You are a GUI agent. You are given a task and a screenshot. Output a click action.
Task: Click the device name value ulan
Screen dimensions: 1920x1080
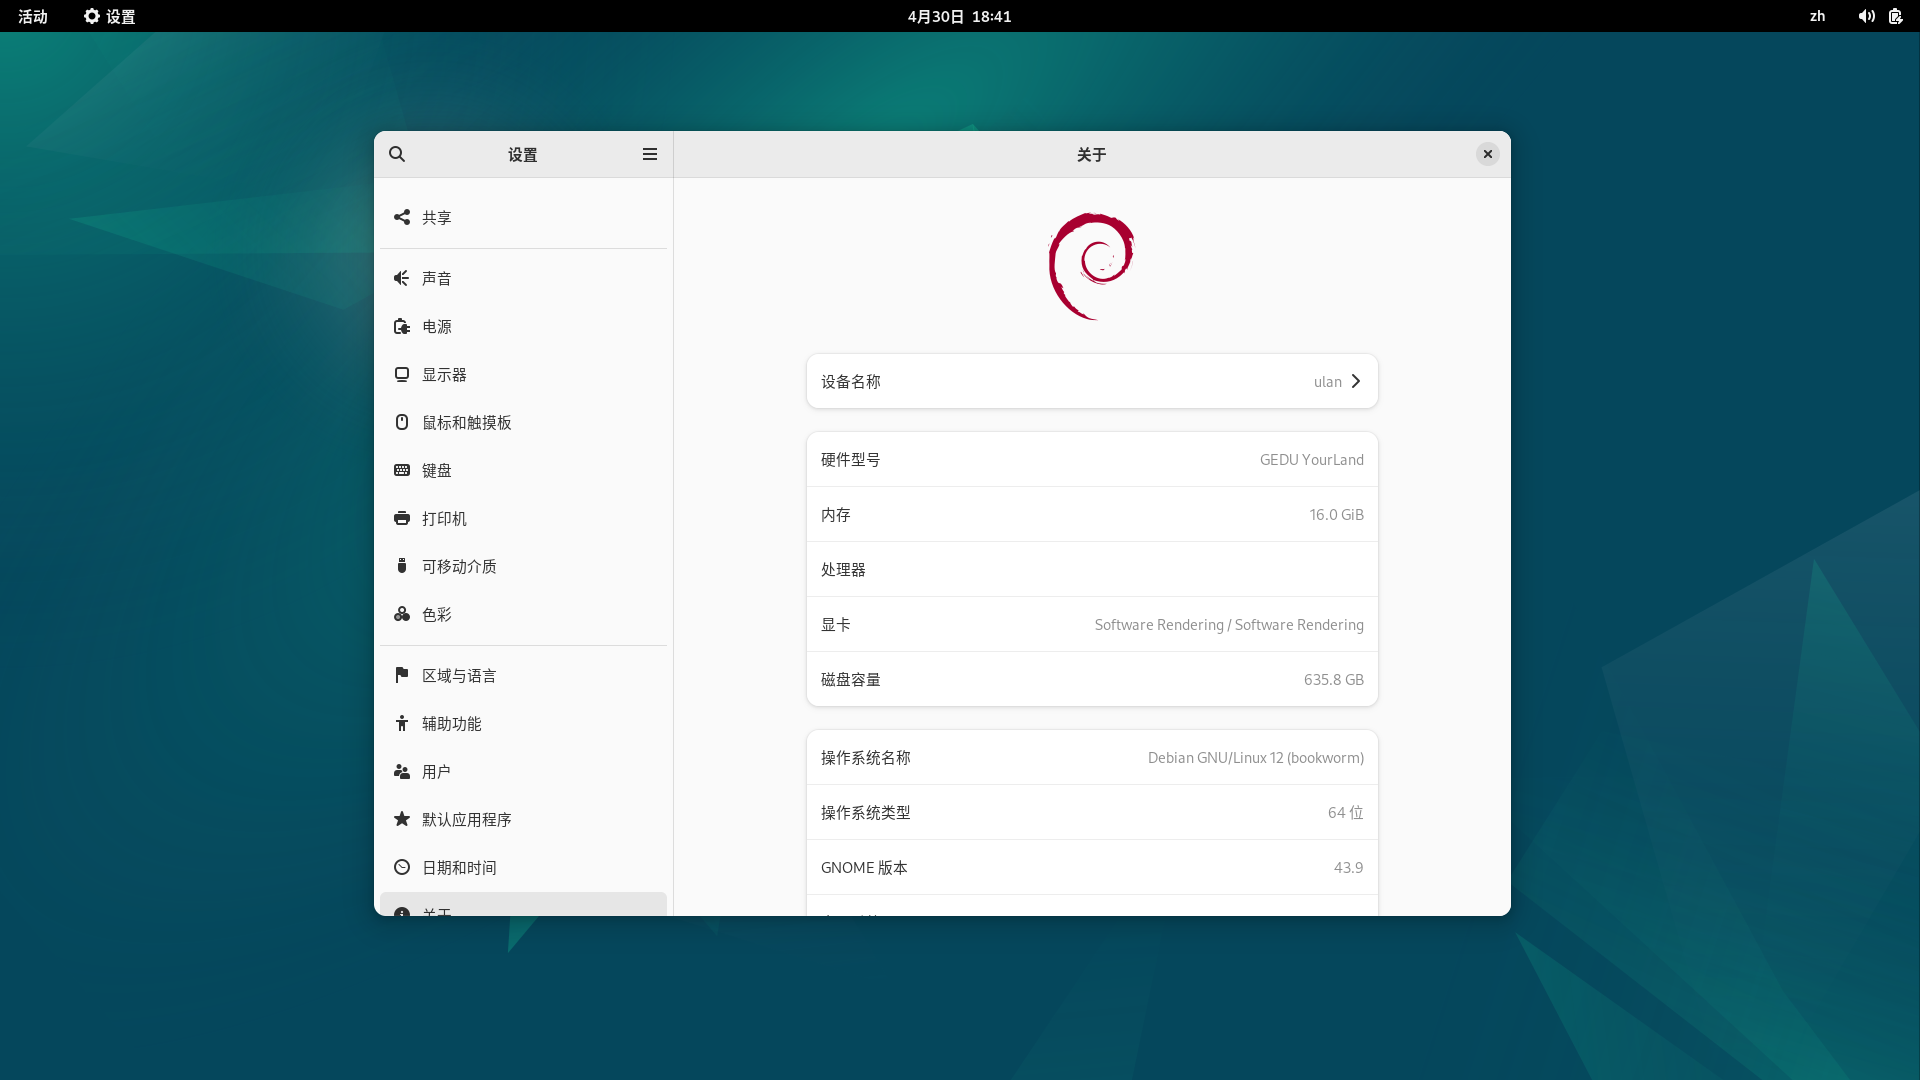[1328, 381]
